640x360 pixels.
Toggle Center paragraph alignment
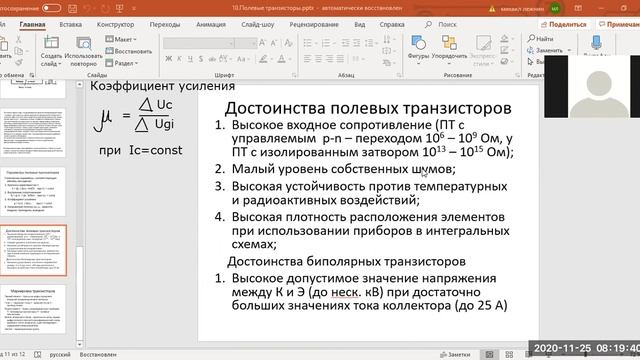pyautogui.click(x=318, y=59)
